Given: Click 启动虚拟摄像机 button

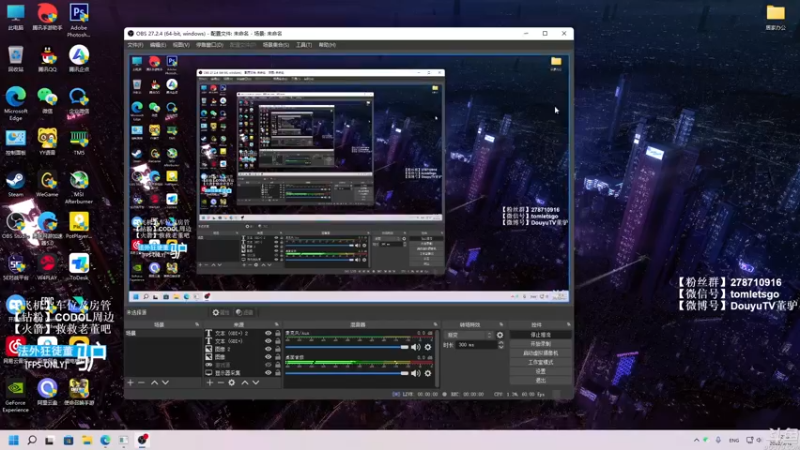Looking at the screenshot, I should [540, 353].
